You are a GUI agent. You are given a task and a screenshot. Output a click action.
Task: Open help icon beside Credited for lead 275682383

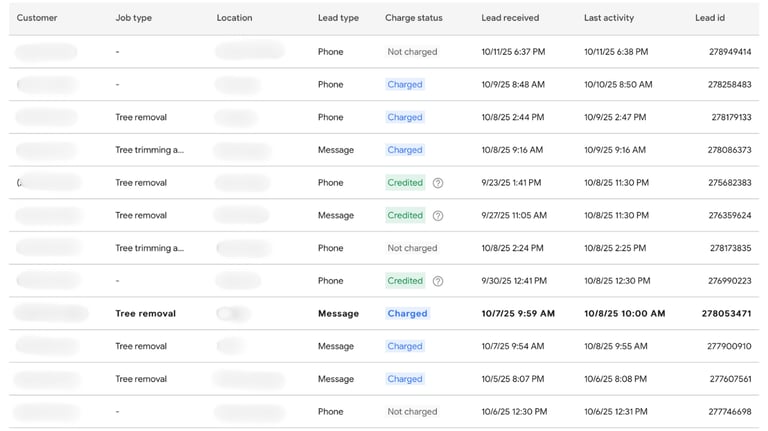click(438, 183)
